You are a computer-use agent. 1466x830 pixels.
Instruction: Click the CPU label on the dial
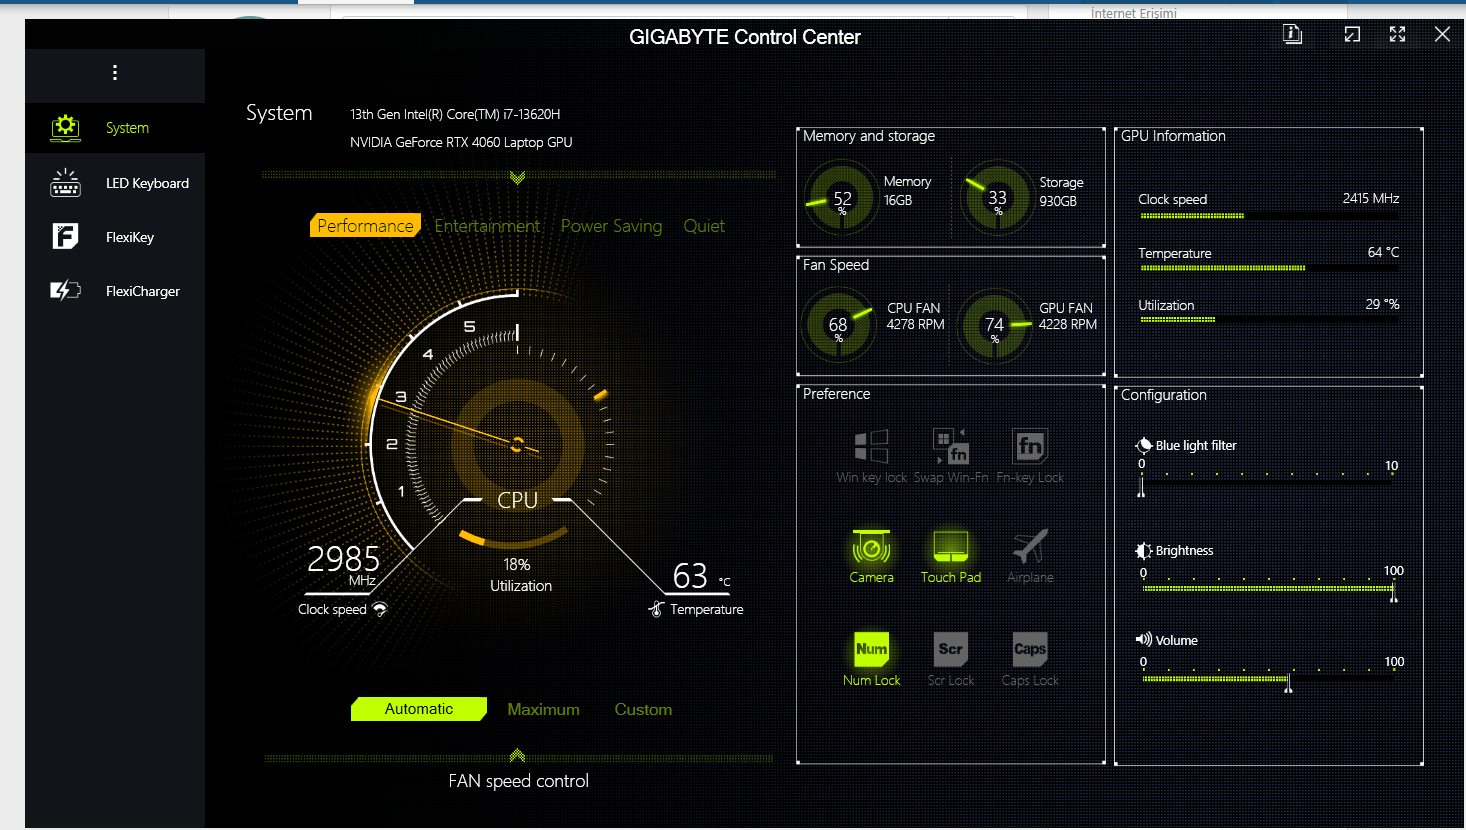tap(517, 500)
